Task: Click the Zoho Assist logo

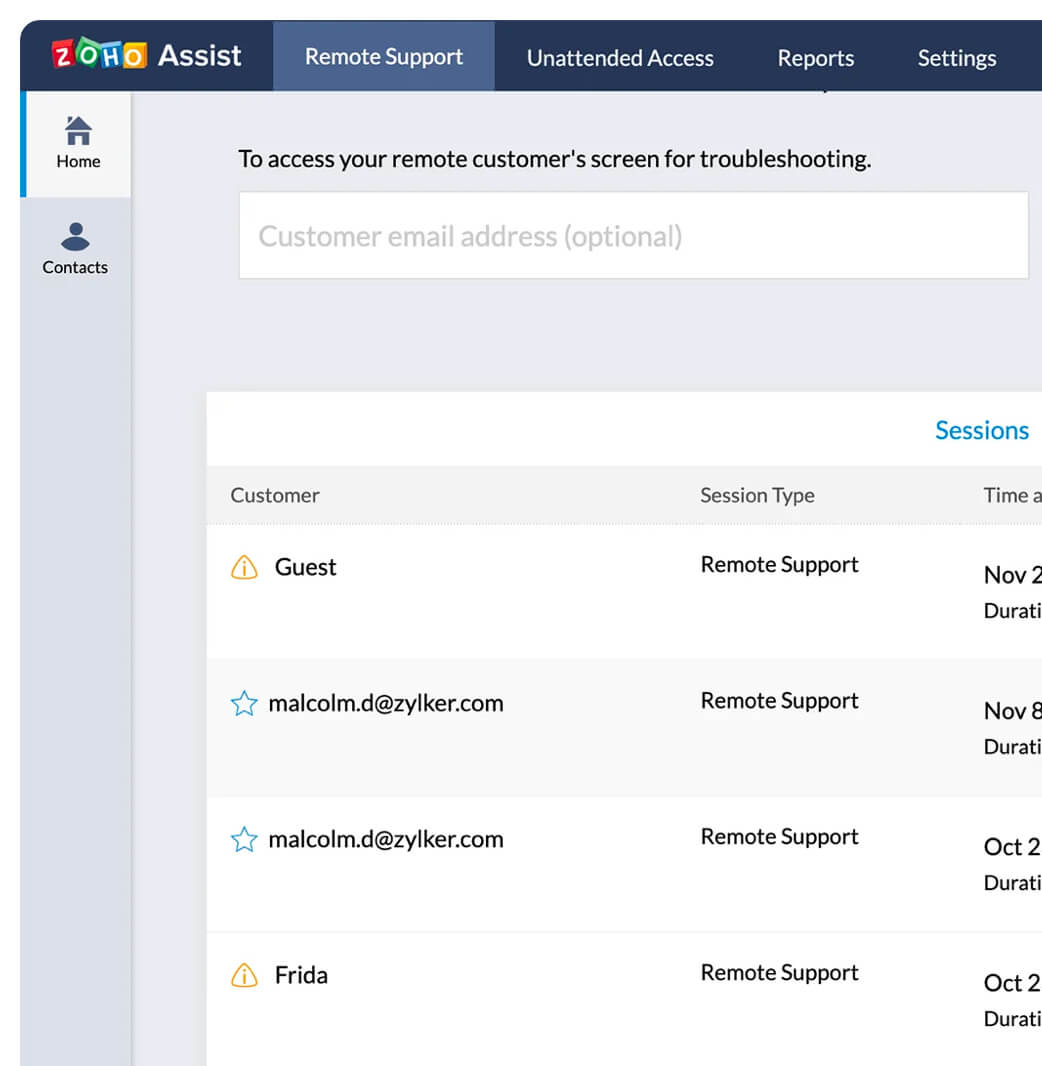Action: pyautogui.click(x=146, y=55)
